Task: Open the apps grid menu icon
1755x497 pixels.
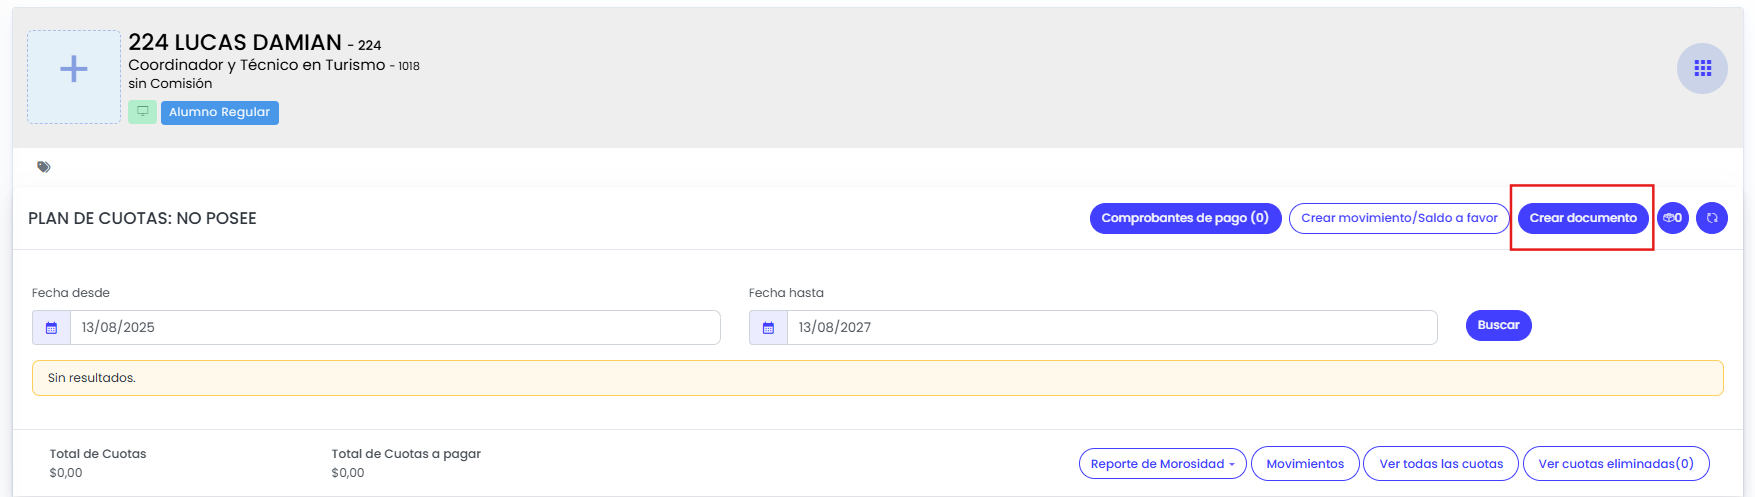Action: tap(1702, 69)
